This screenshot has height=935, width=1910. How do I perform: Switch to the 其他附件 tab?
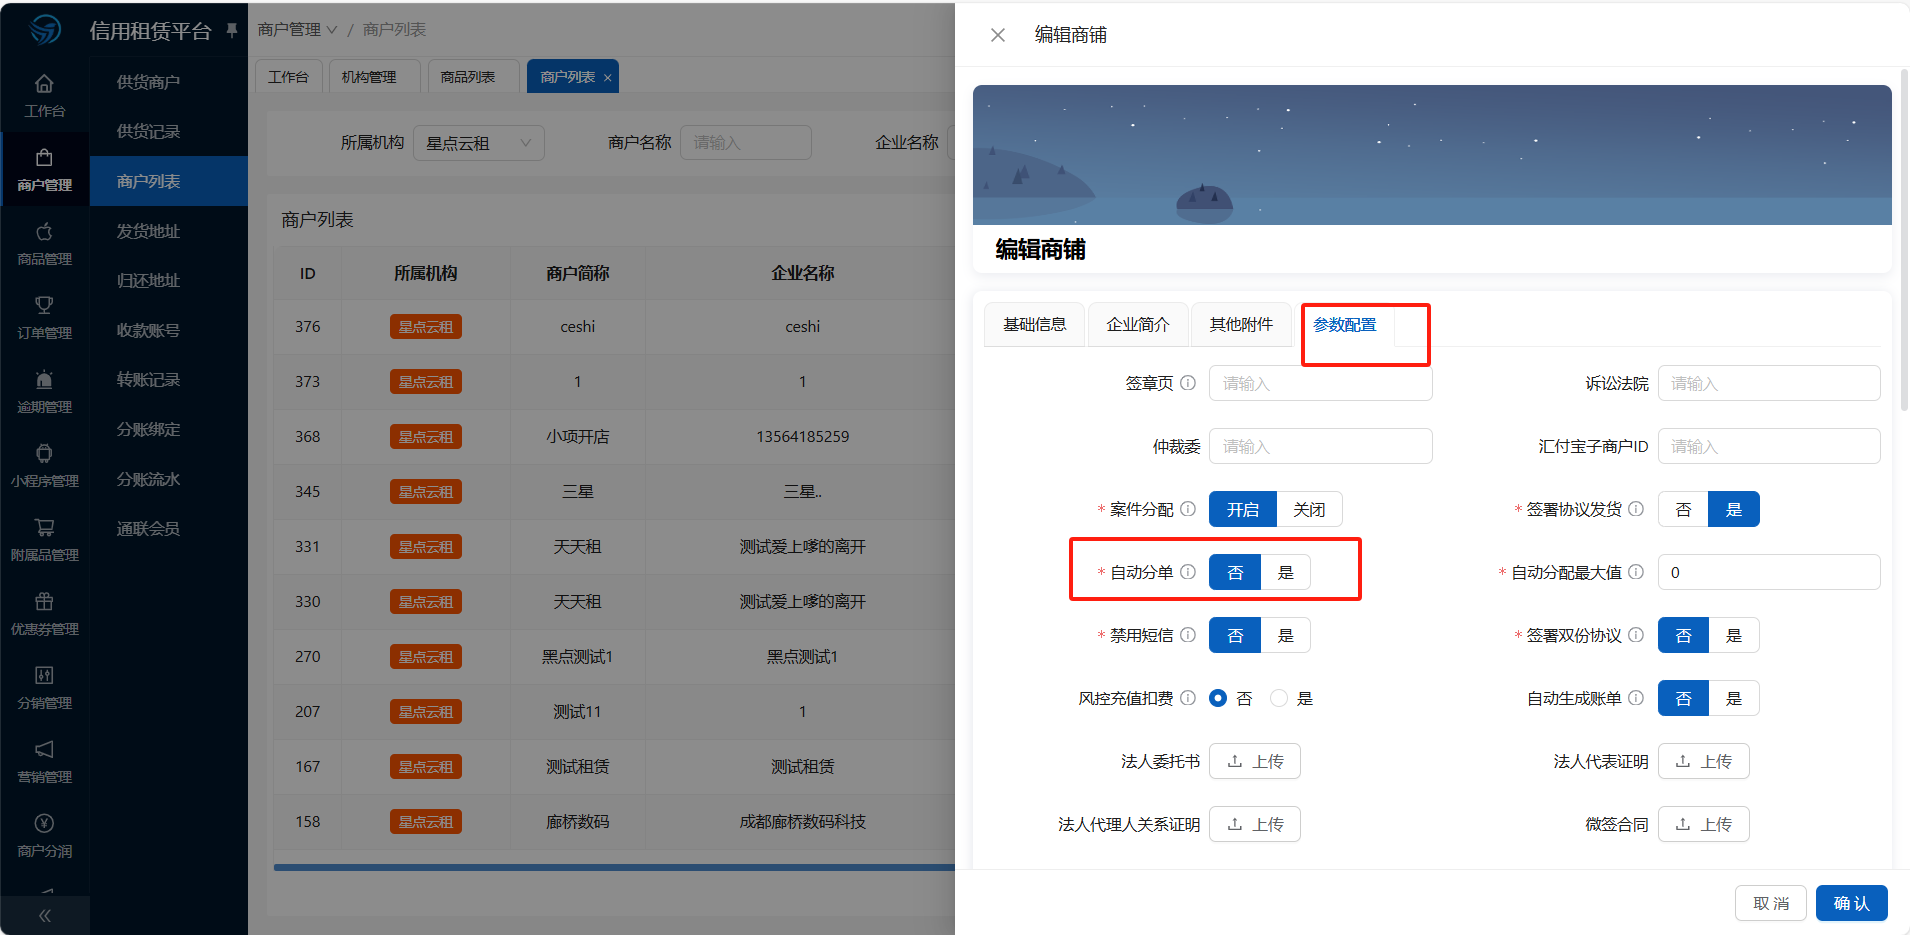pos(1241,324)
